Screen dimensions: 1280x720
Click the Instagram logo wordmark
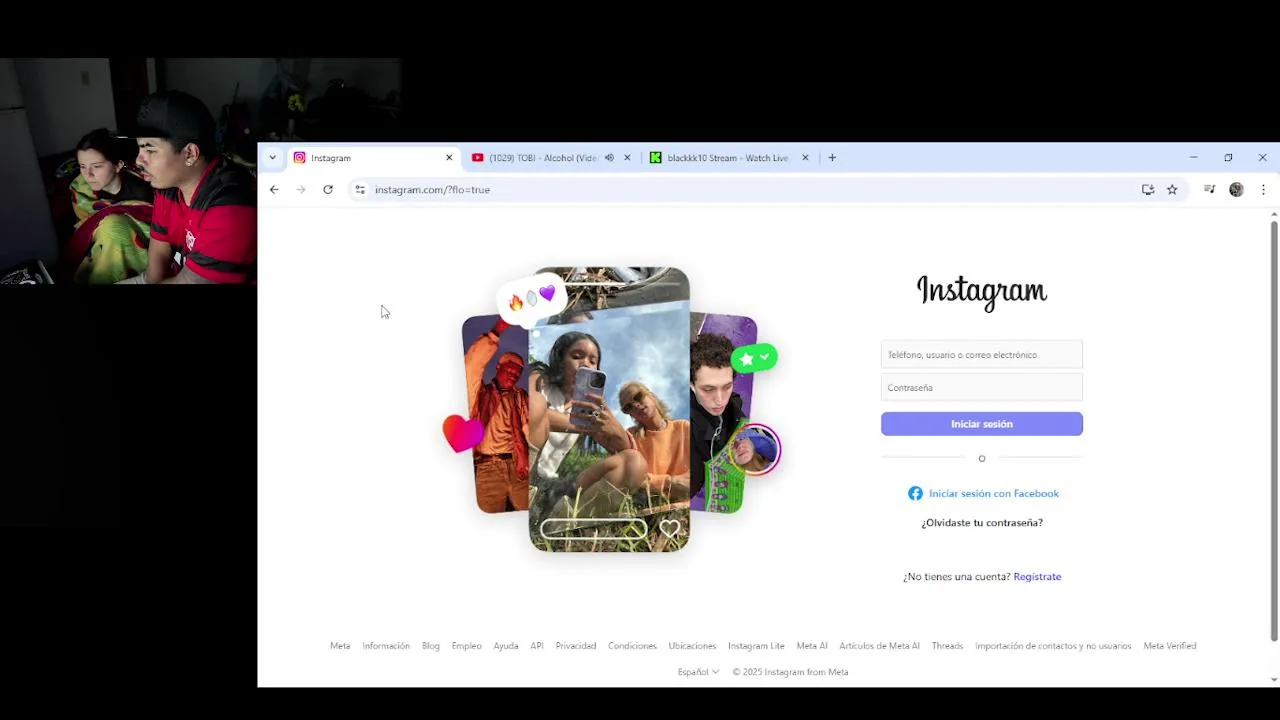(x=982, y=291)
